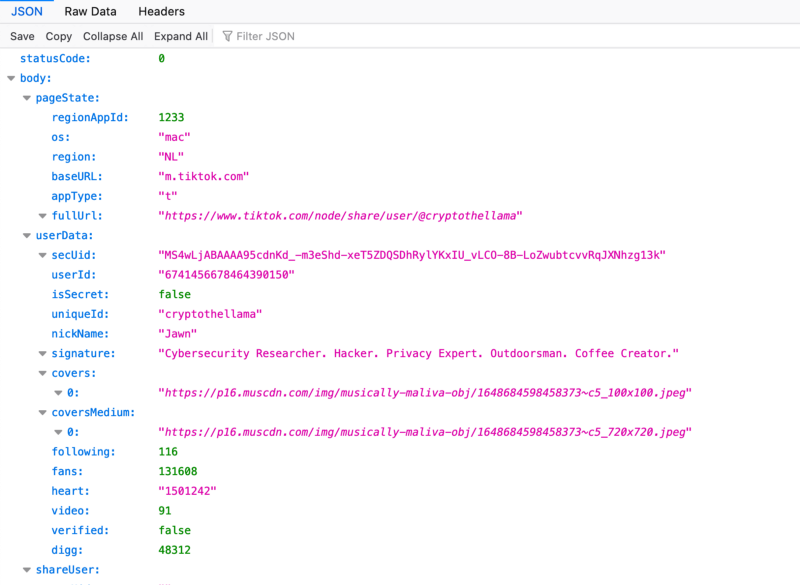
Task: Select the nickName value "Jawn"
Action: (178, 334)
